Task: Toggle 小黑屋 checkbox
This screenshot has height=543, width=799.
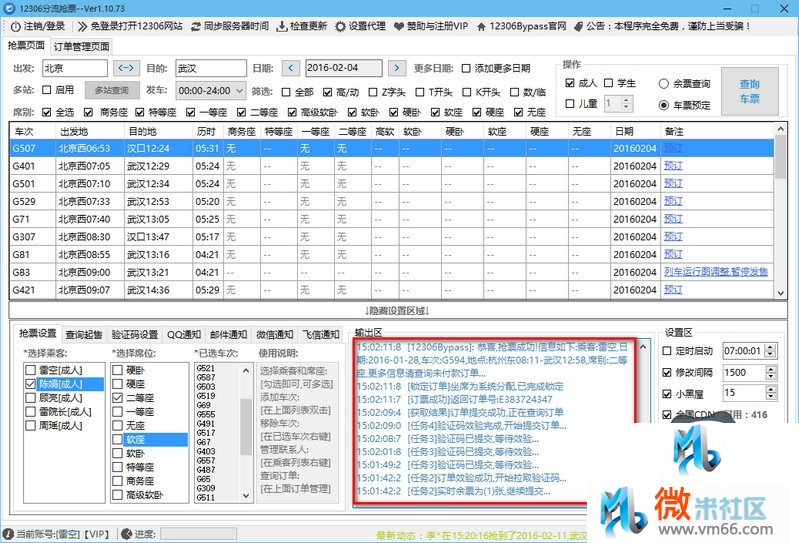Action: coord(667,394)
